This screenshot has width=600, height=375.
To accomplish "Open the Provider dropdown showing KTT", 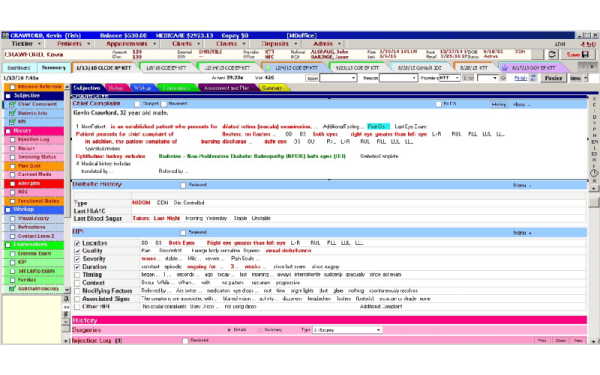I will (x=449, y=78).
